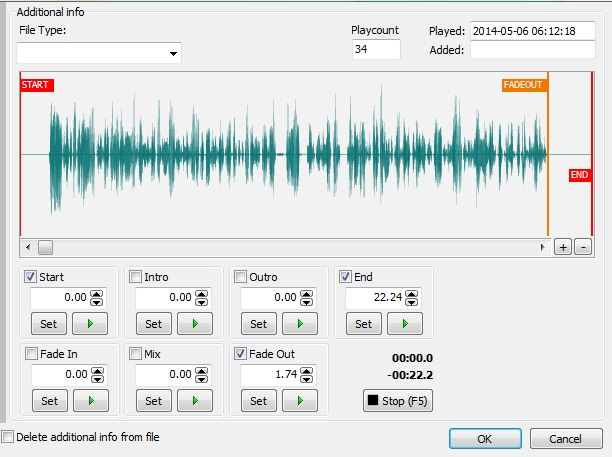
Task: Decrease Mix value with down spinner
Action: pos(201,379)
